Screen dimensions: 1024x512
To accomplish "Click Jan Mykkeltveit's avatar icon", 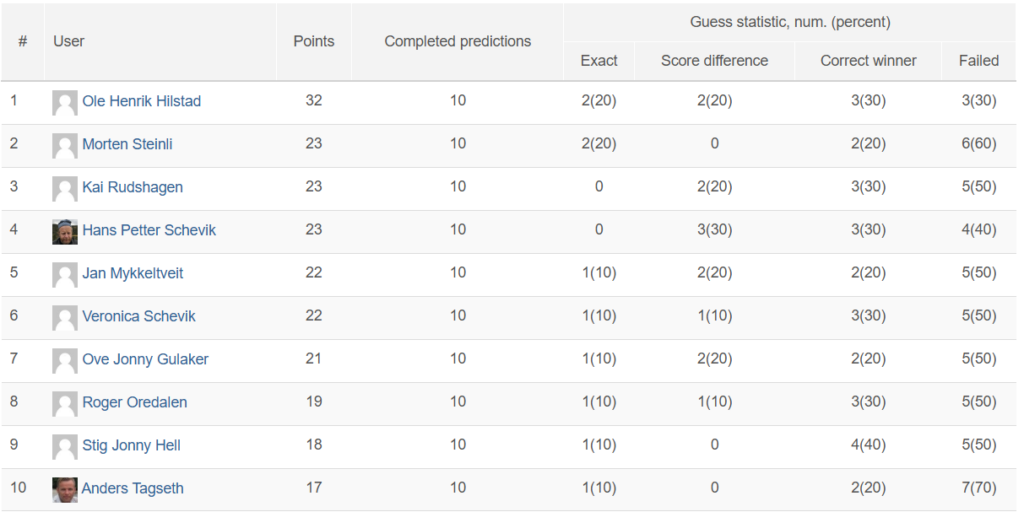I will coord(65,274).
